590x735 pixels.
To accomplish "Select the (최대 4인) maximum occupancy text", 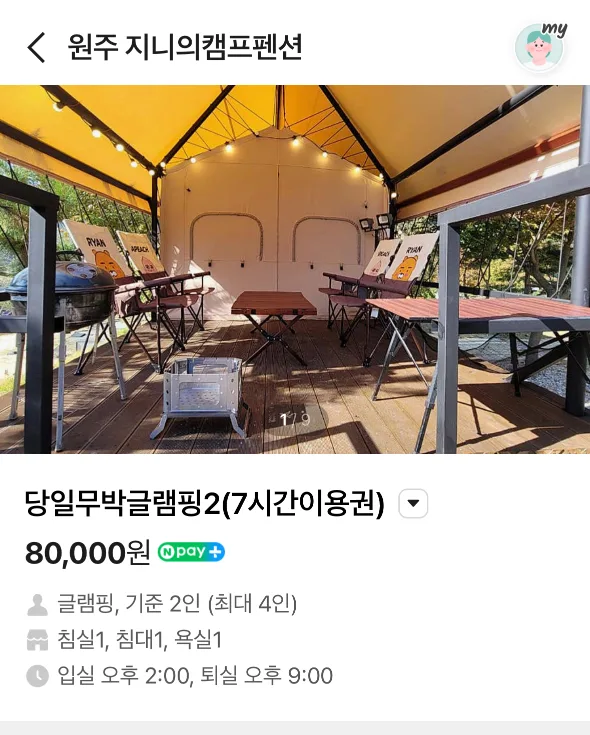I will pyautogui.click(x=253, y=604).
